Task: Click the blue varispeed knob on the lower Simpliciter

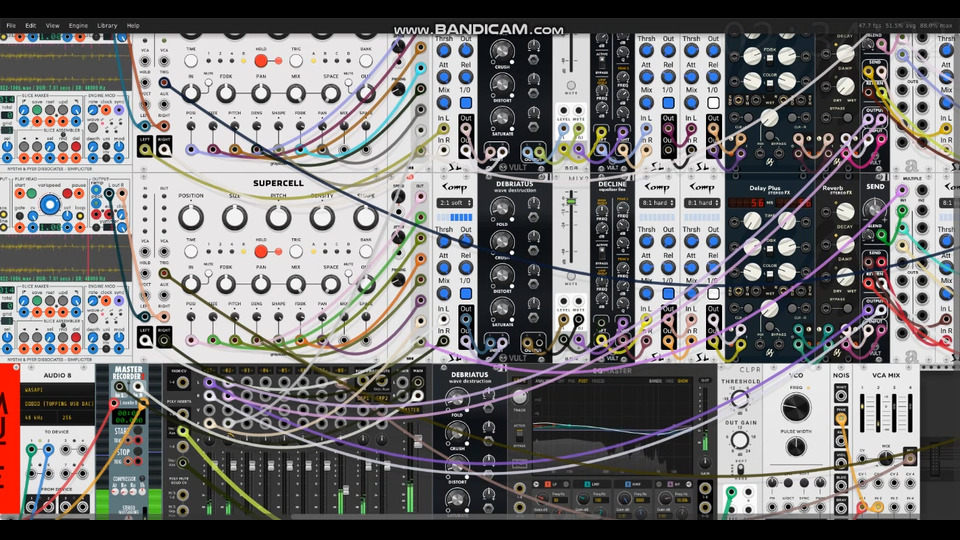Action: point(50,205)
